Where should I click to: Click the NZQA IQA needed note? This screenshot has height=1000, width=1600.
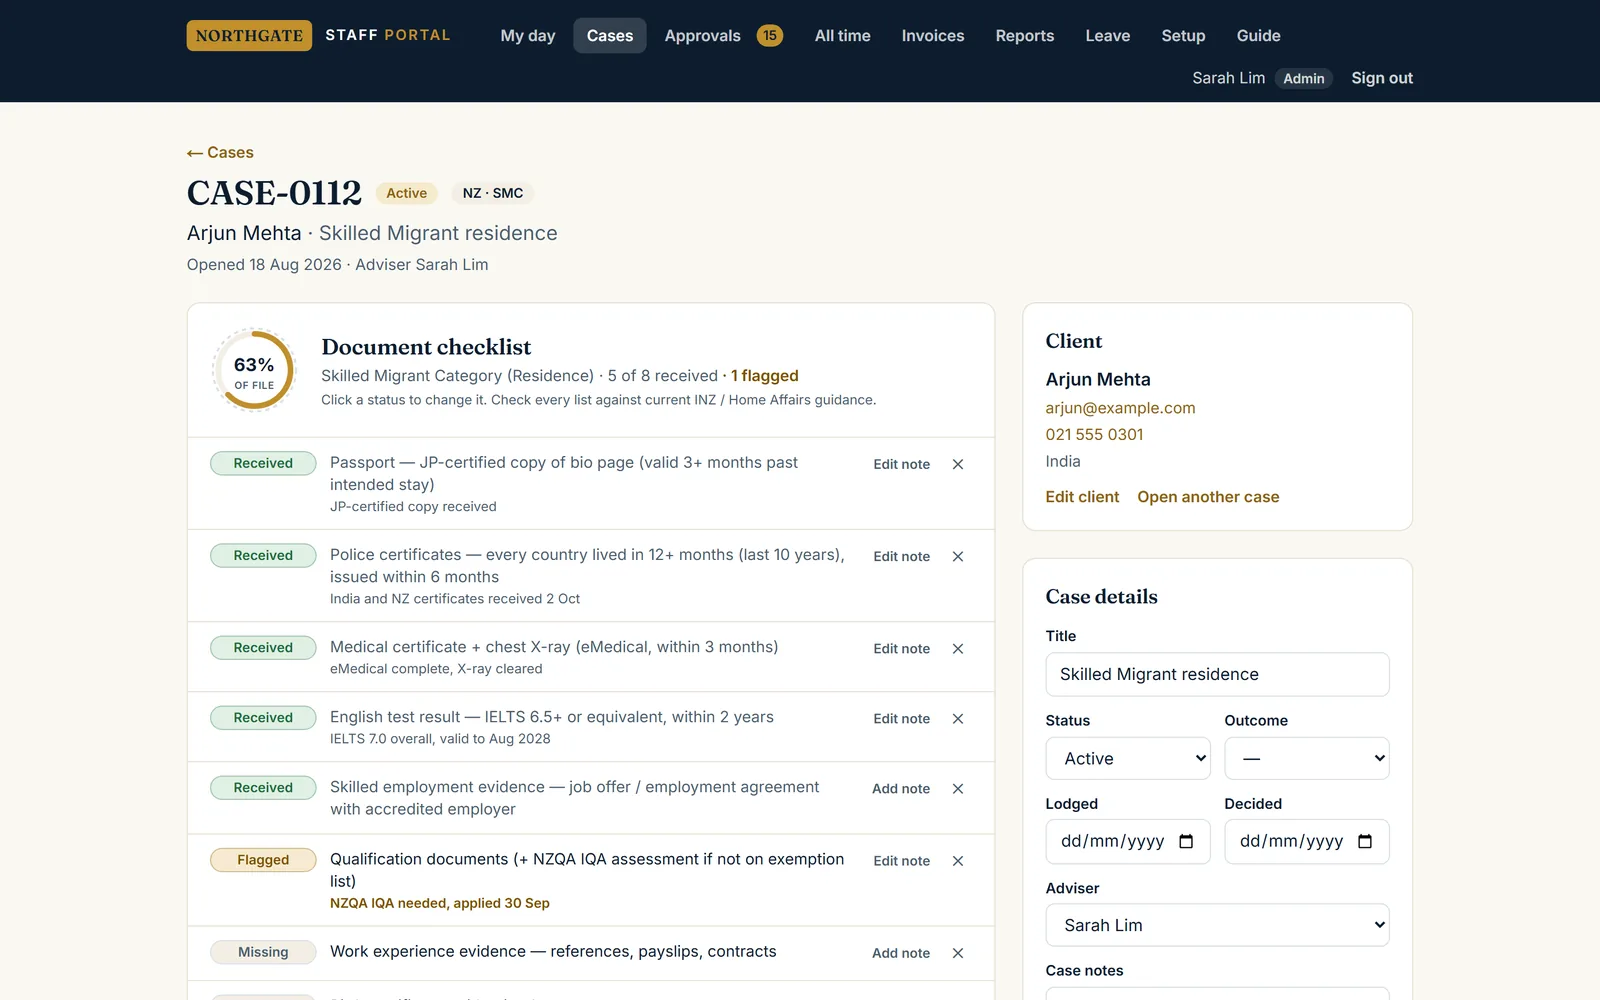coord(440,903)
